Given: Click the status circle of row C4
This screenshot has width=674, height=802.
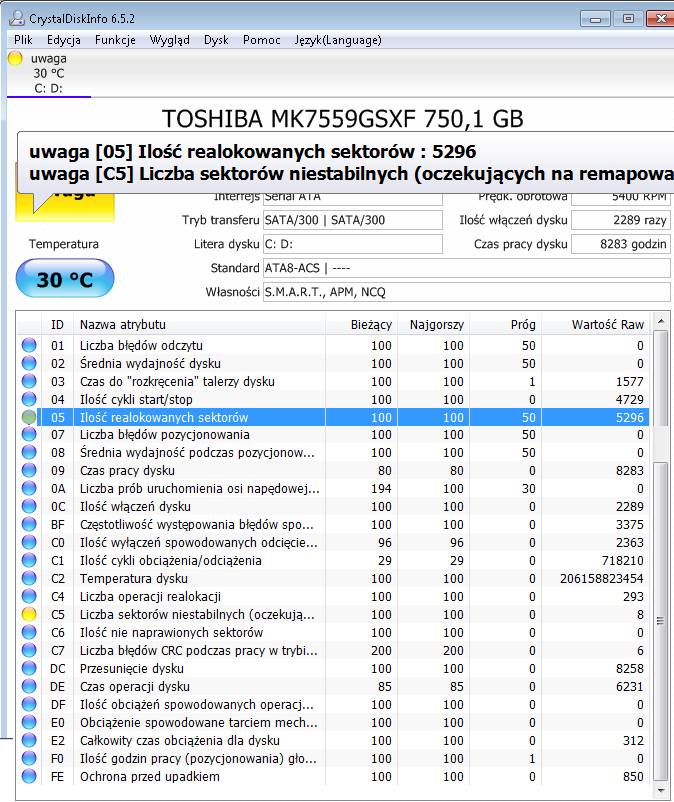Looking at the screenshot, I should 29,596.
